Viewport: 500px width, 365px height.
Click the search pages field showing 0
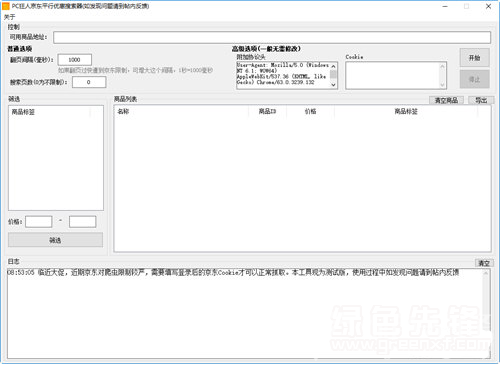[x=89, y=82]
